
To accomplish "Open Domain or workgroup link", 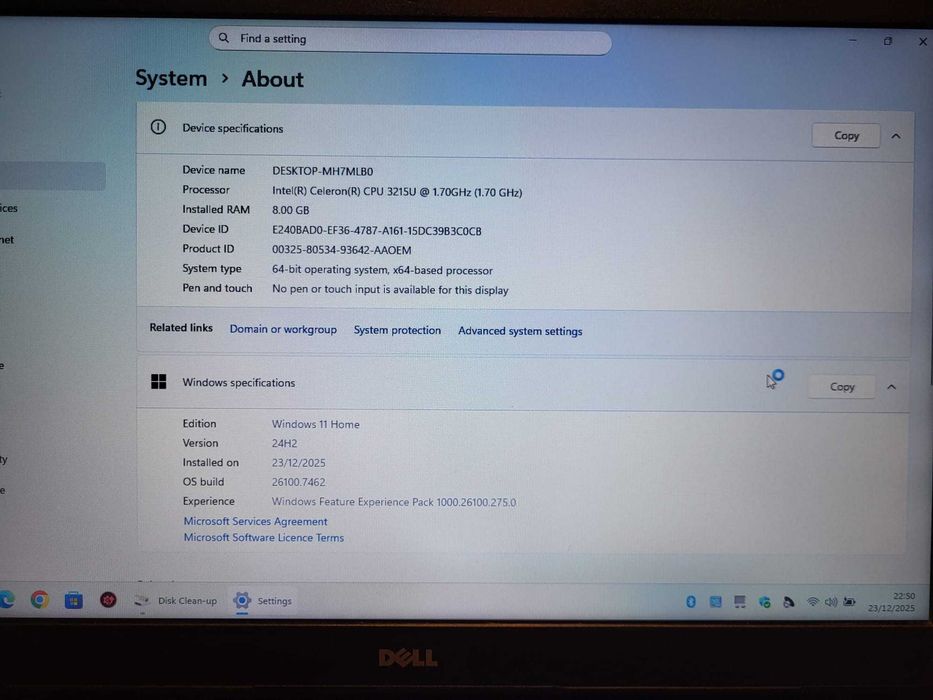I will tap(283, 329).
